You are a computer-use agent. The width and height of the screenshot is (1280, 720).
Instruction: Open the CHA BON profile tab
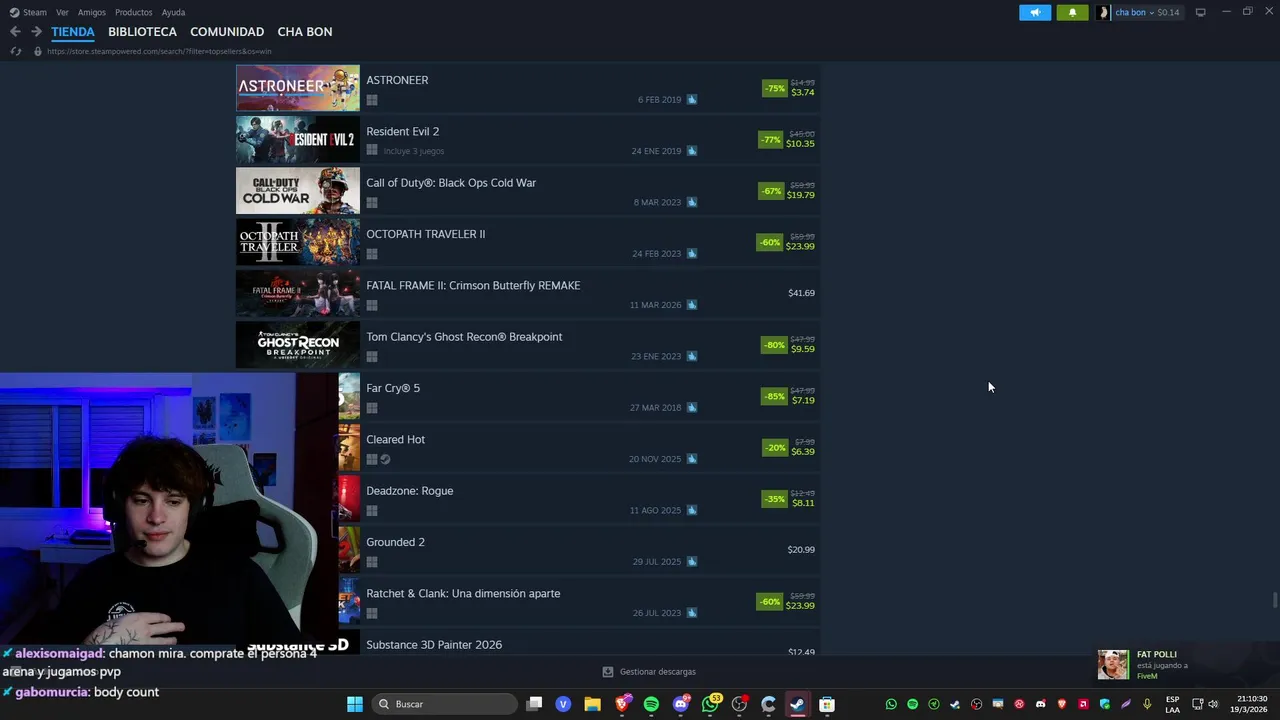pos(305,32)
